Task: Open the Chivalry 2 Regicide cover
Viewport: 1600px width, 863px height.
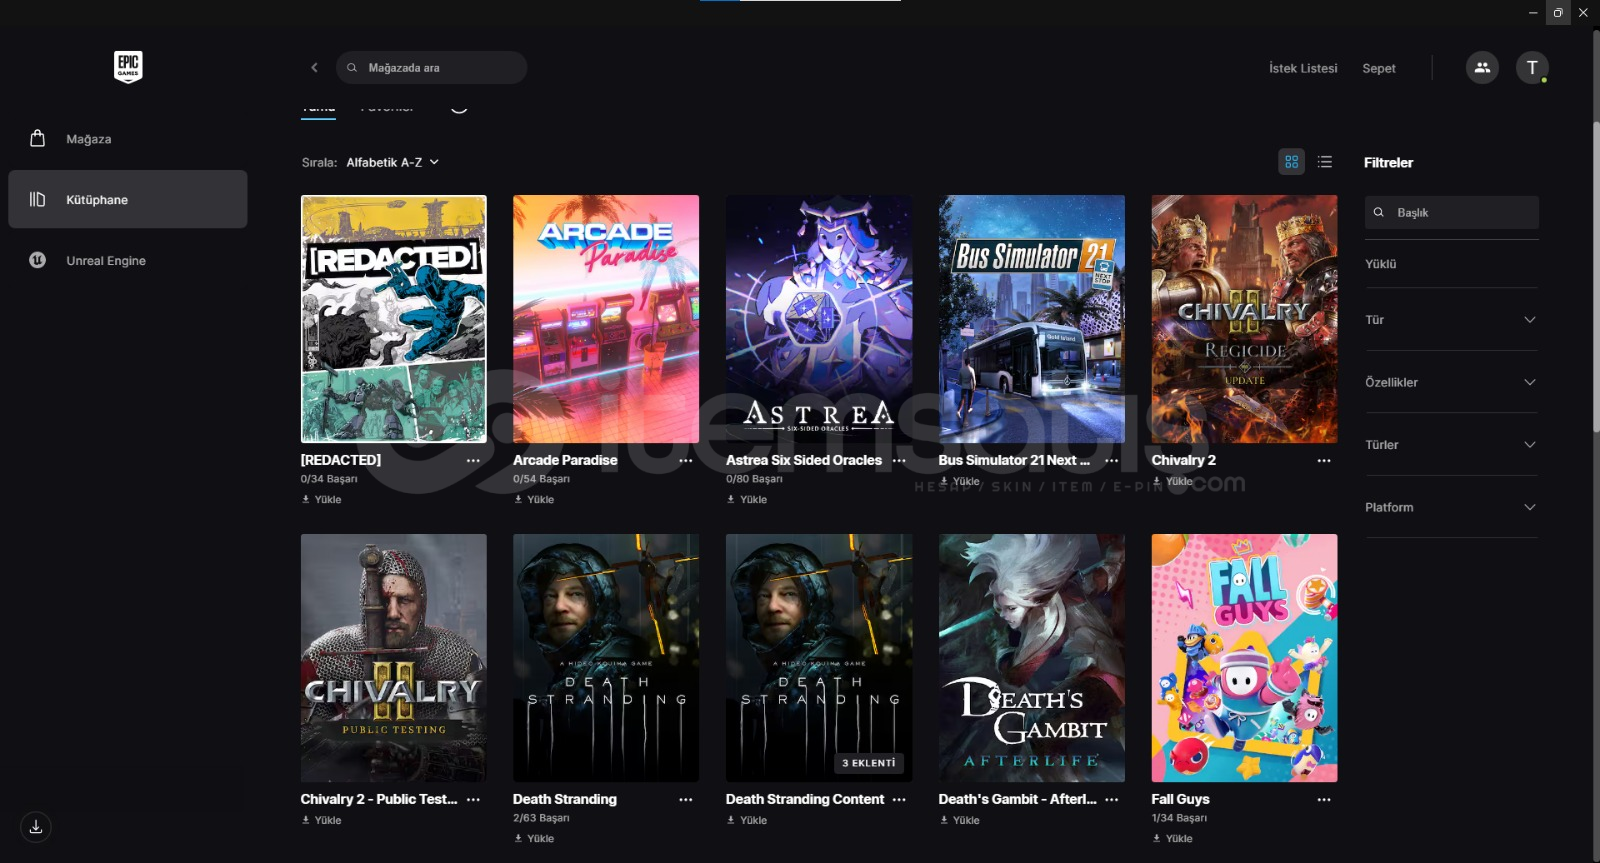Action: [x=1244, y=319]
